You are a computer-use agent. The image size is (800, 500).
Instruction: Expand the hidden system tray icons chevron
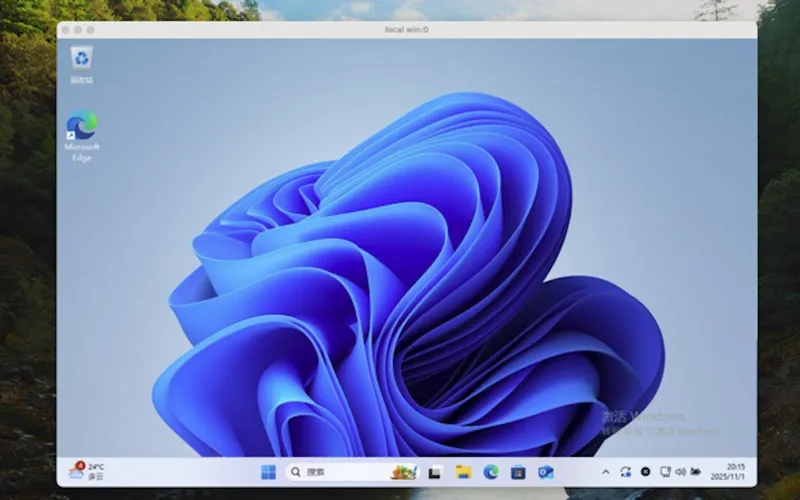point(606,472)
